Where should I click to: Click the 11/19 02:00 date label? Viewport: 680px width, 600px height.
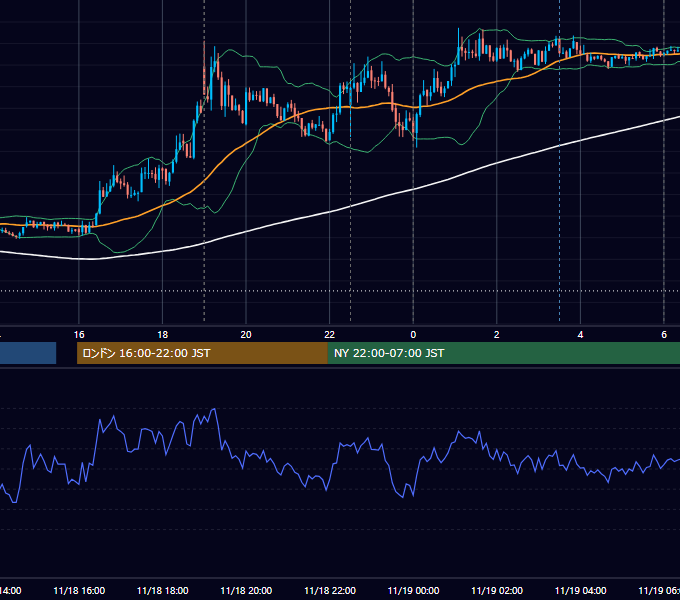tap(497, 591)
